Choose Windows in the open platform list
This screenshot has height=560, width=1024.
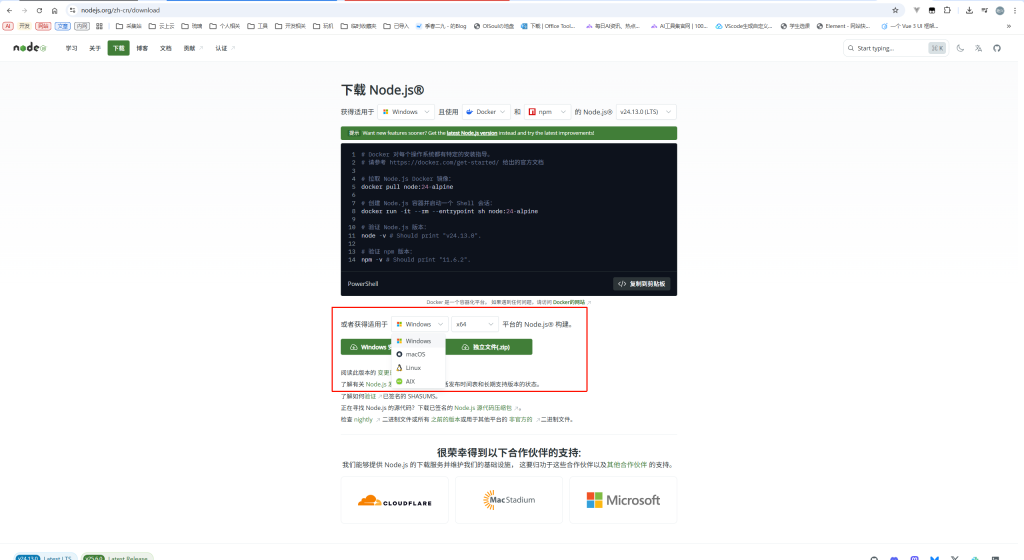click(x=418, y=341)
